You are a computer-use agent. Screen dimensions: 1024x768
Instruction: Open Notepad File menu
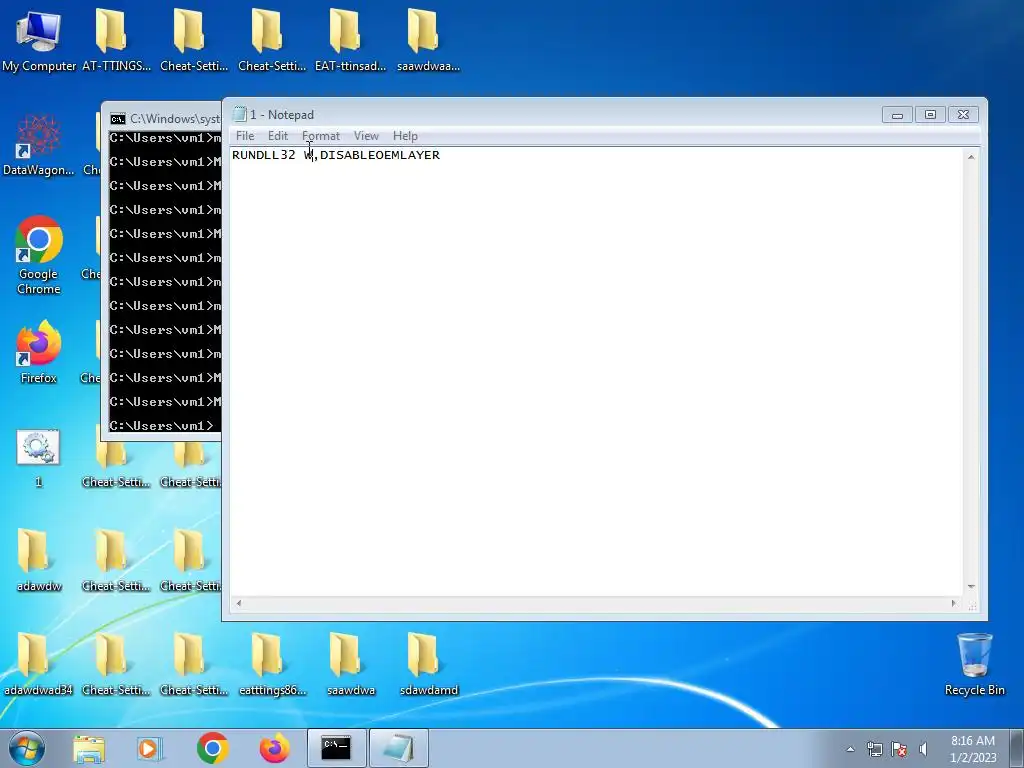[x=245, y=136]
